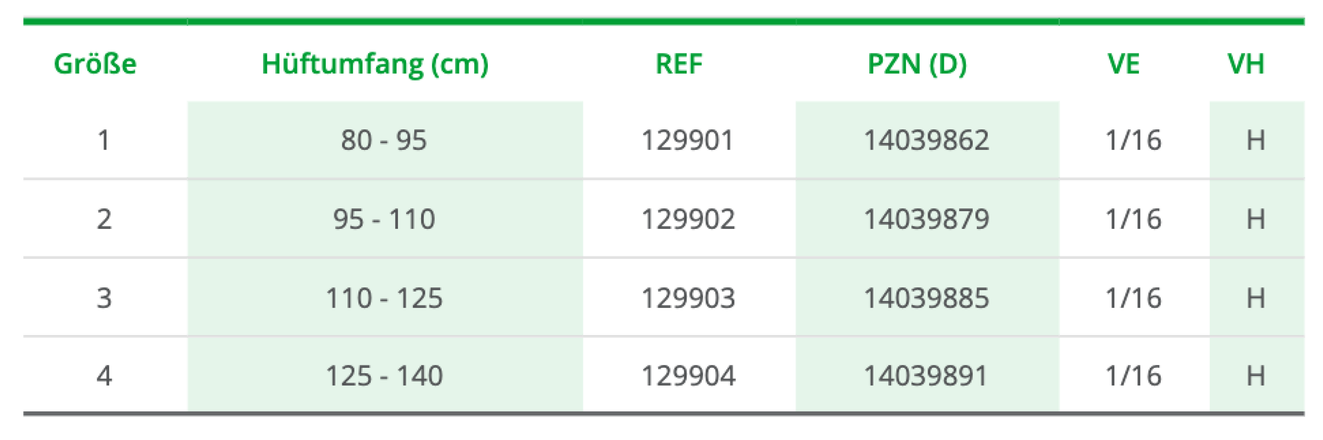The image size is (1323, 440).
Task: Select REF number 129901
Action: pyautogui.click(x=688, y=140)
